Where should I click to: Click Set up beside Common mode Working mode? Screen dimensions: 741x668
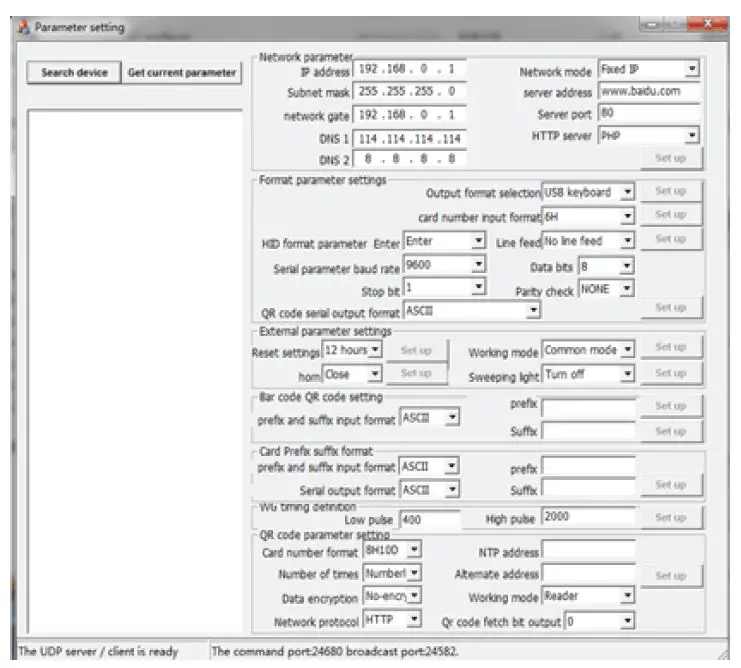(671, 347)
